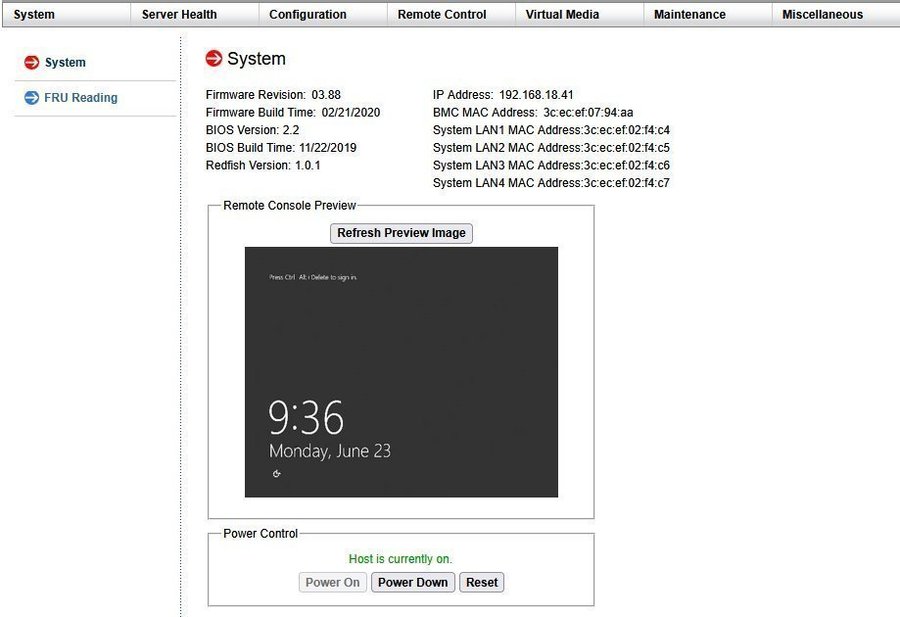
Task: Click the Firmware Revision 03.88 text
Action: (x=273, y=95)
